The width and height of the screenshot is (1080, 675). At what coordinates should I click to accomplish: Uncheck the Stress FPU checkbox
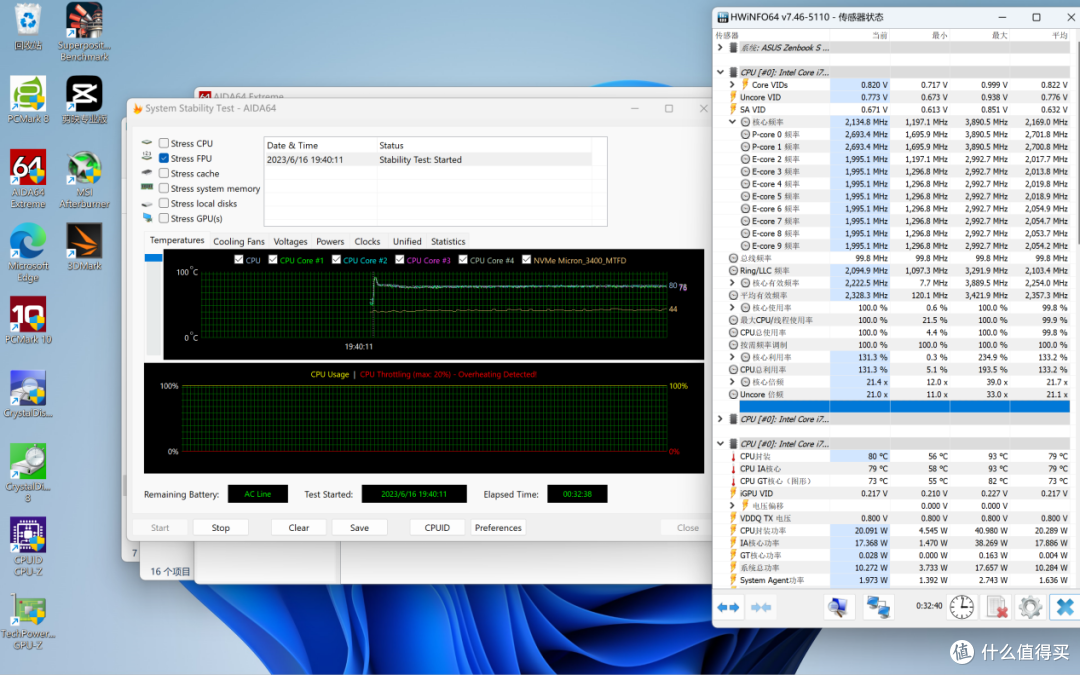(x=164, y=158)
